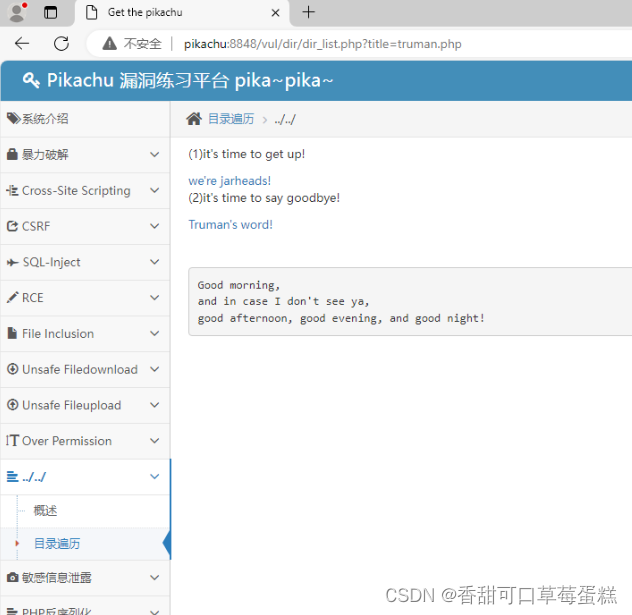The width and height of the screenshot is (632, 615).
Task: Open a new browser tab
Action: (x=308, y=12)
